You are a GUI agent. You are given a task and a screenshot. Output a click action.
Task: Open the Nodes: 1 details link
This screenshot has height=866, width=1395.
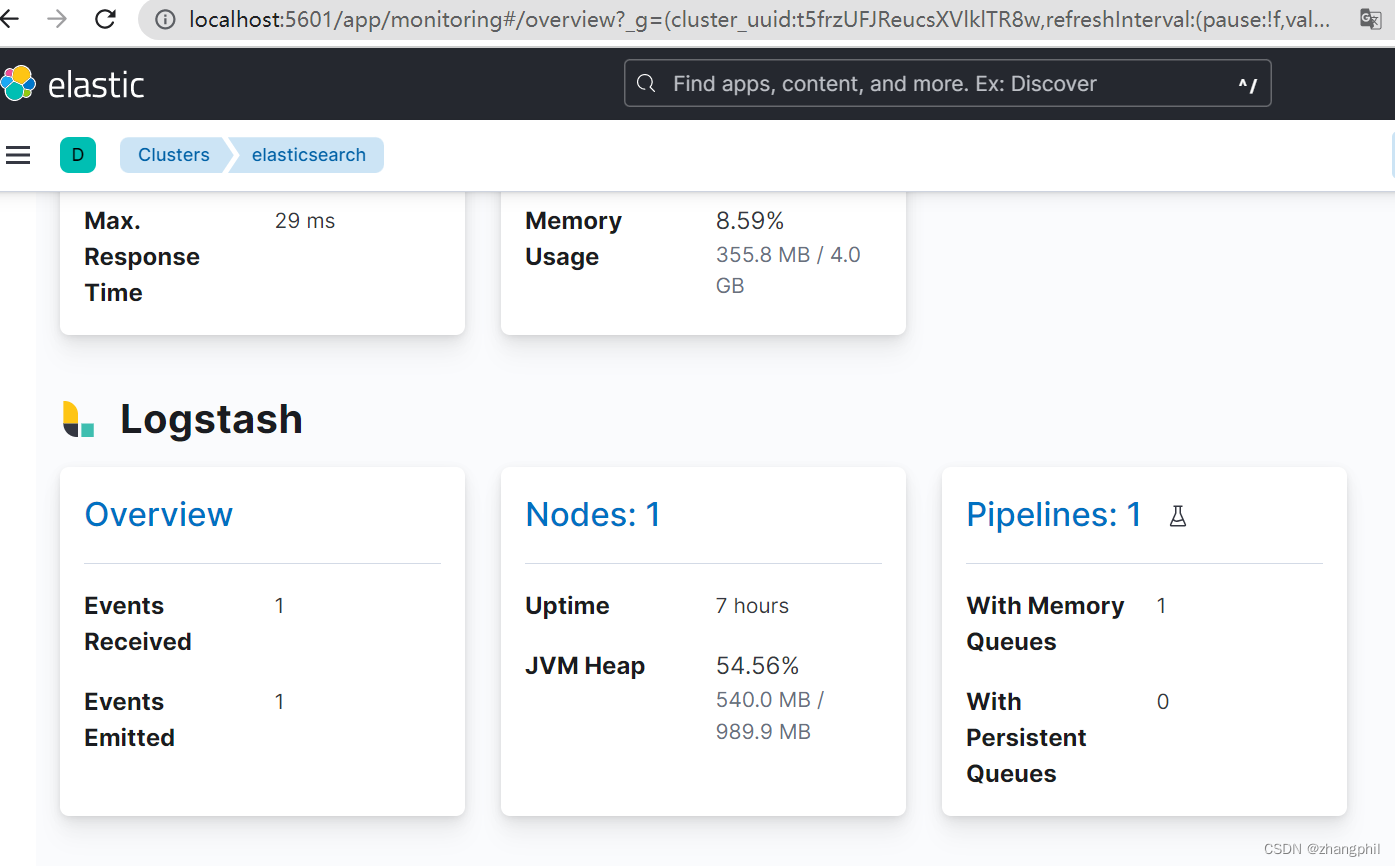pos(593,514)
